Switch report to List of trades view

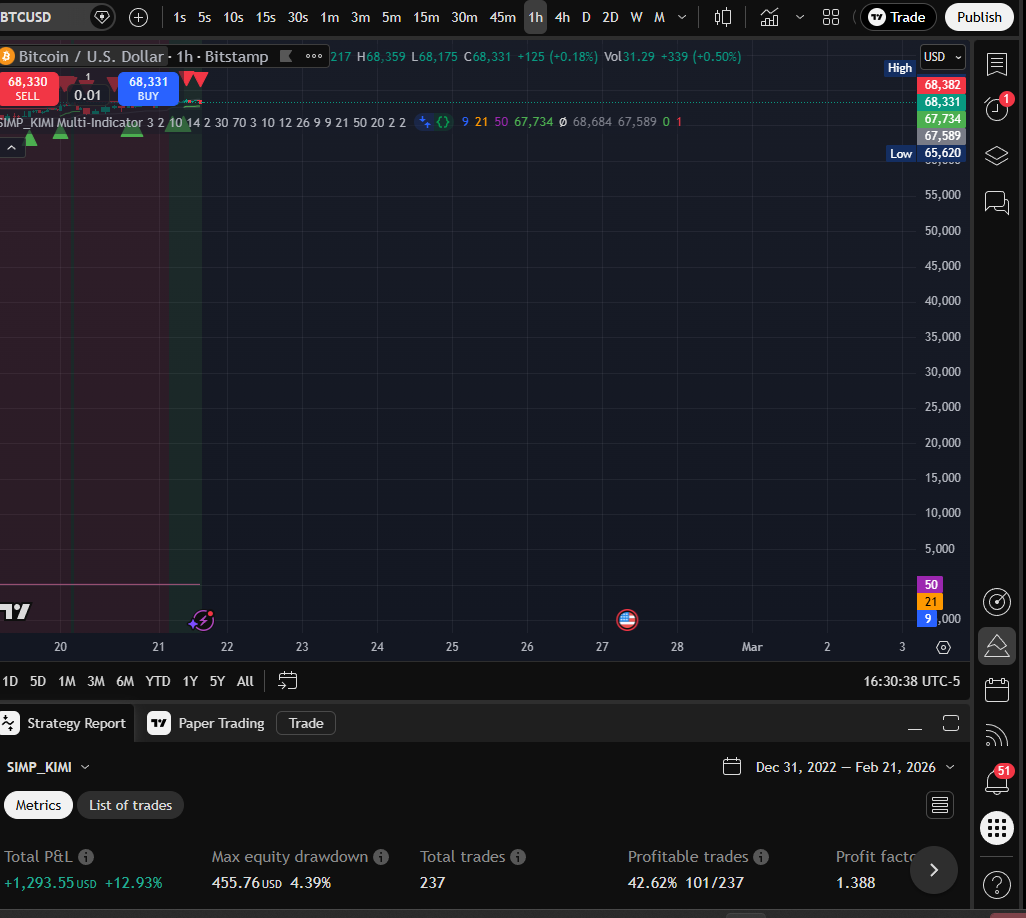[x=130, y=805]
